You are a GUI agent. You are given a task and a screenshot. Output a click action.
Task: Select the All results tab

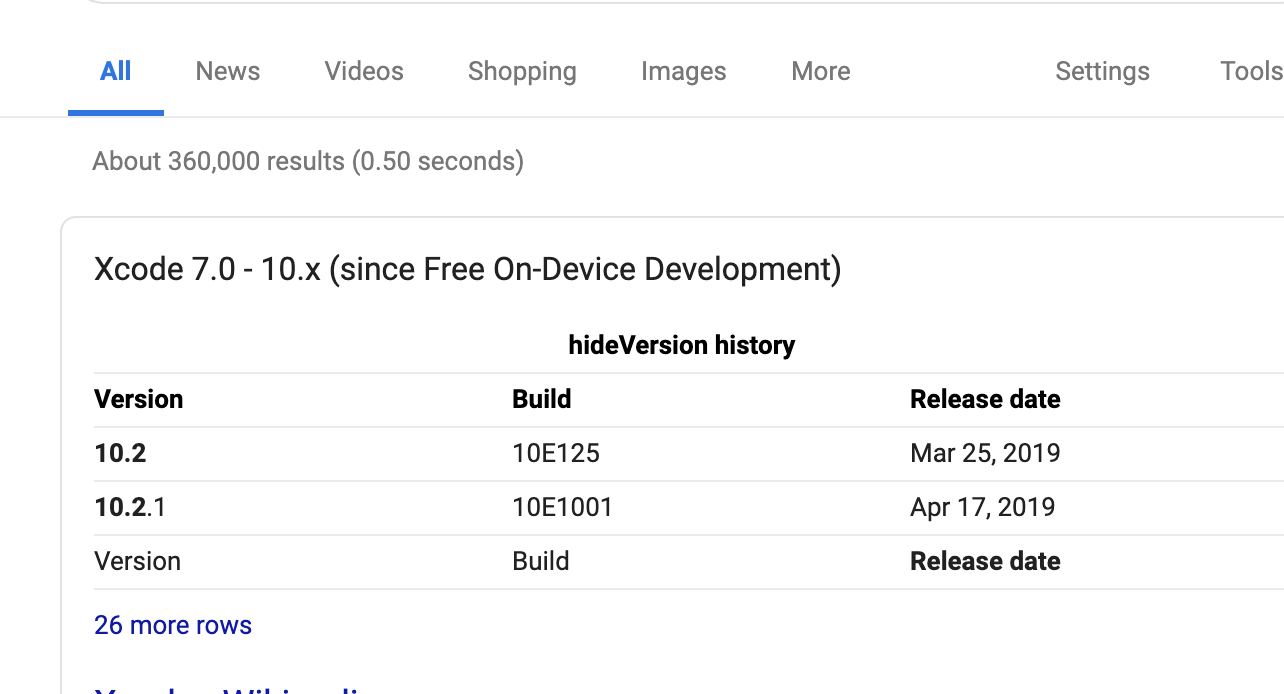(115, 71)
